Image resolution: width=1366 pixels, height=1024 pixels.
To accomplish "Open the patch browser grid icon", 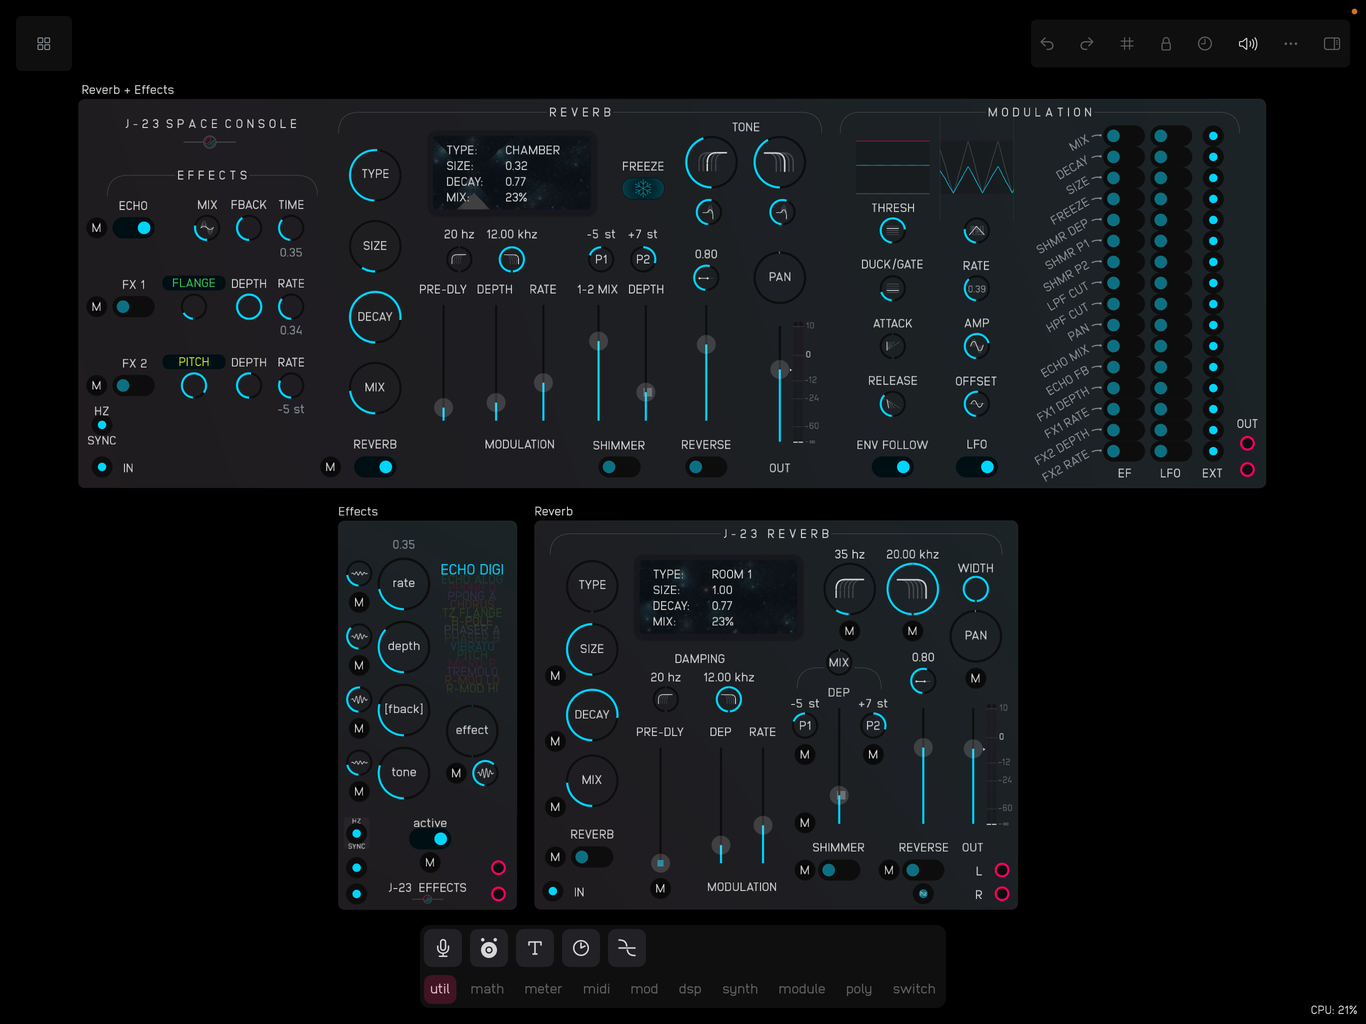I will tap(44, 44).
